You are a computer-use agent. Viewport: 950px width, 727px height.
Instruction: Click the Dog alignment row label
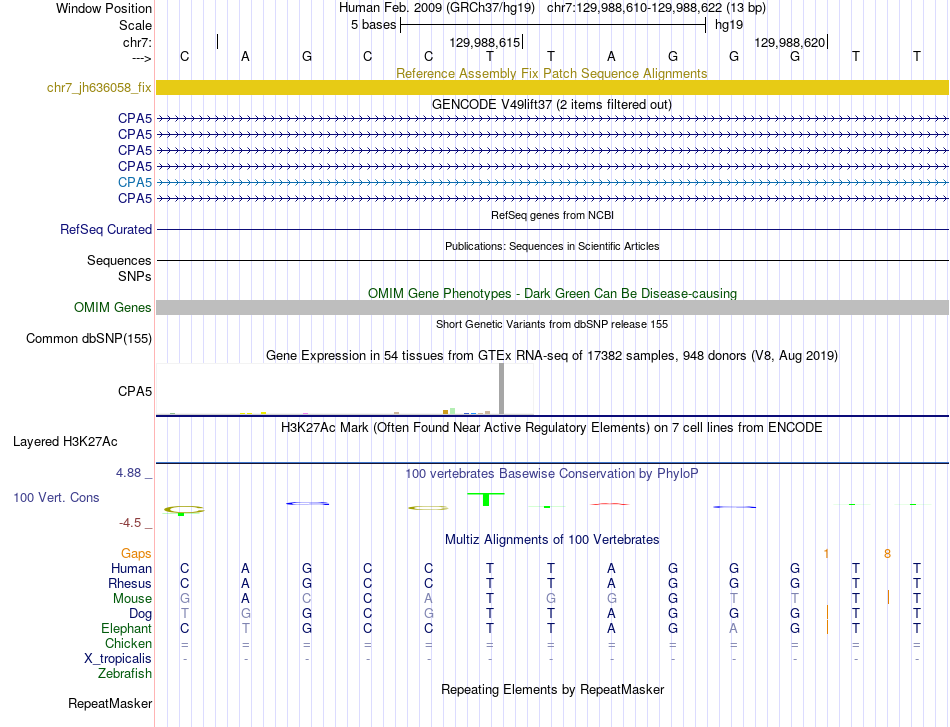click(140, 614)
